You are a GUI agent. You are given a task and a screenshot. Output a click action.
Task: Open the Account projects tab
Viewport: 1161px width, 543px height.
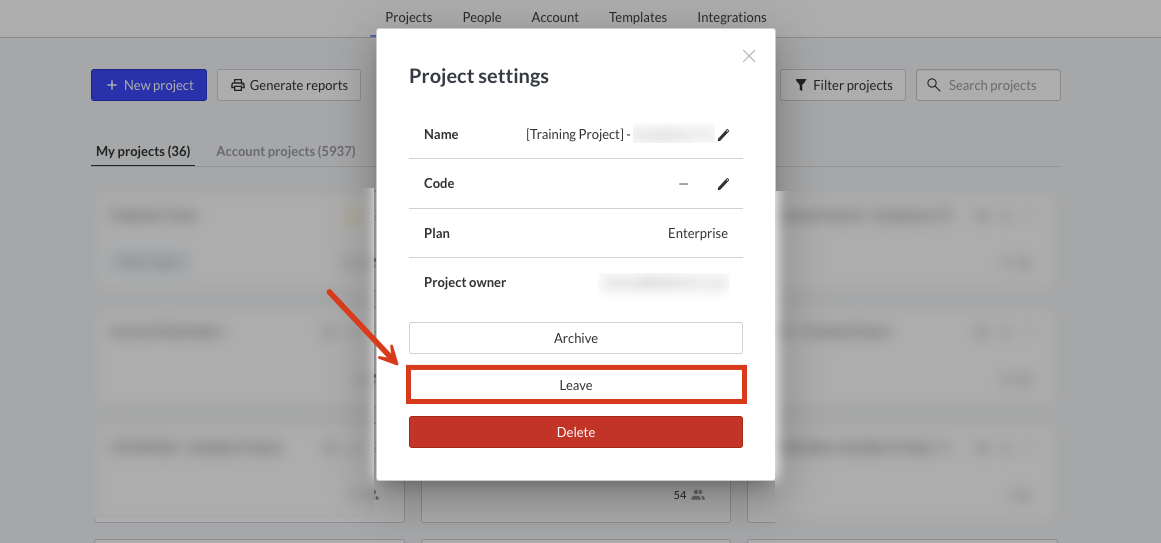[x=286, y=151]
